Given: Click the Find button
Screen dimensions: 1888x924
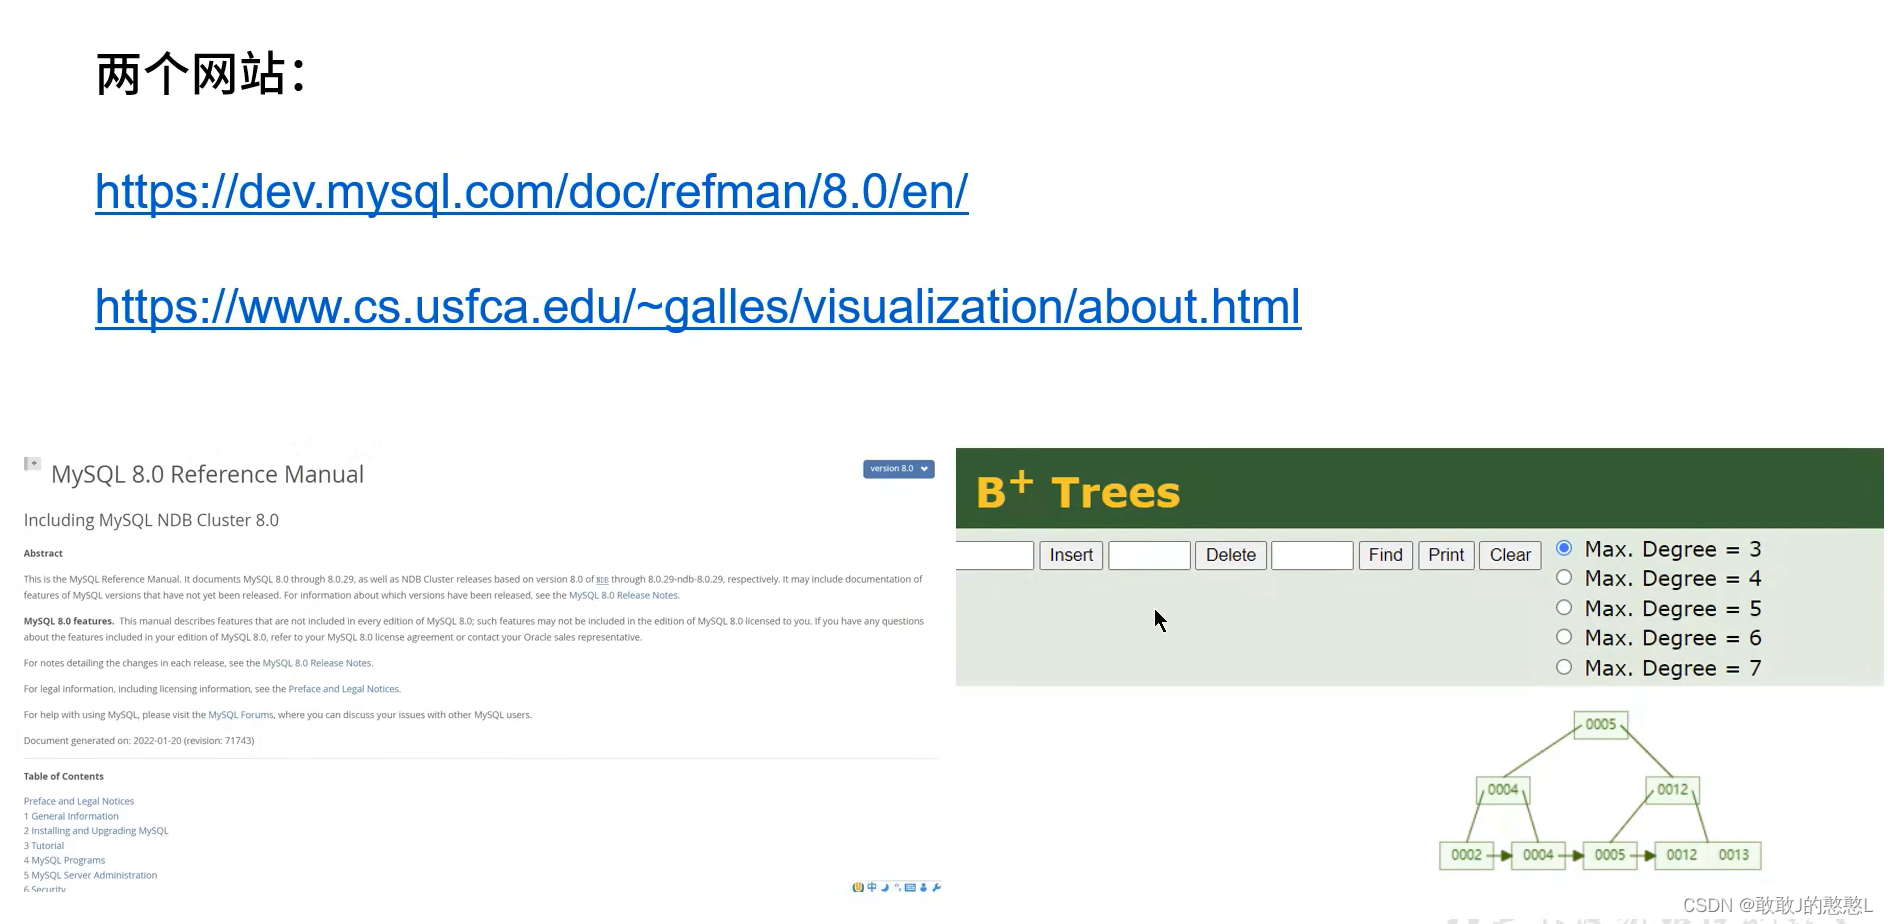Looking at the screenshot, I should pyautogui.click(x=1386, y=555).
